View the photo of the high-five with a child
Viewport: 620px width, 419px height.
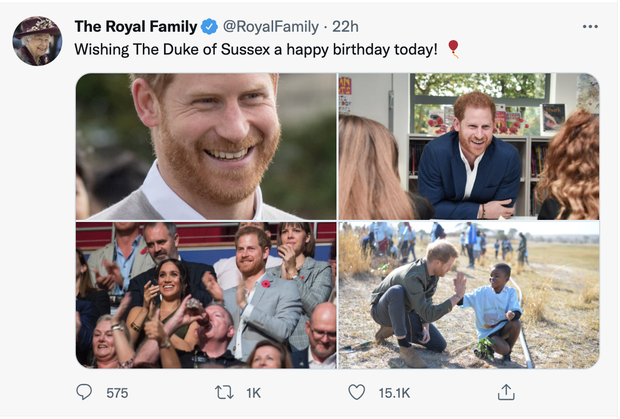[469, 295]
